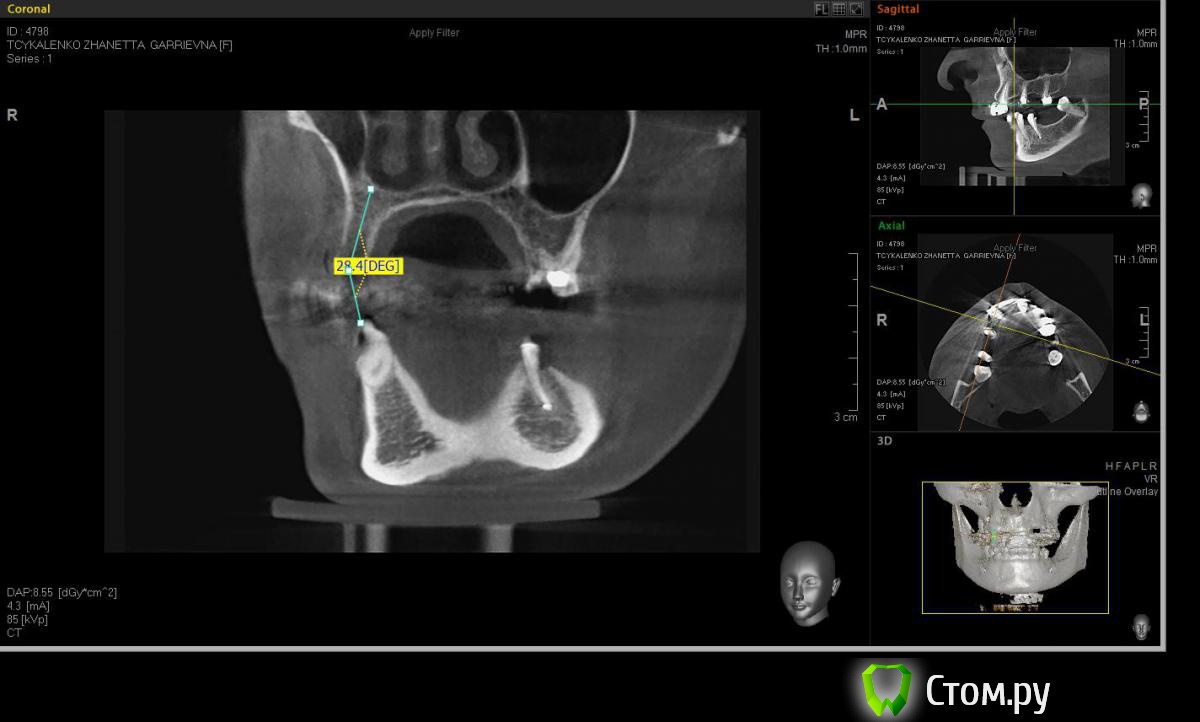Select the Sagittal panel title
Image resolution: width=1200 pixels, height=722 pixels.
(x=898, y=9)
